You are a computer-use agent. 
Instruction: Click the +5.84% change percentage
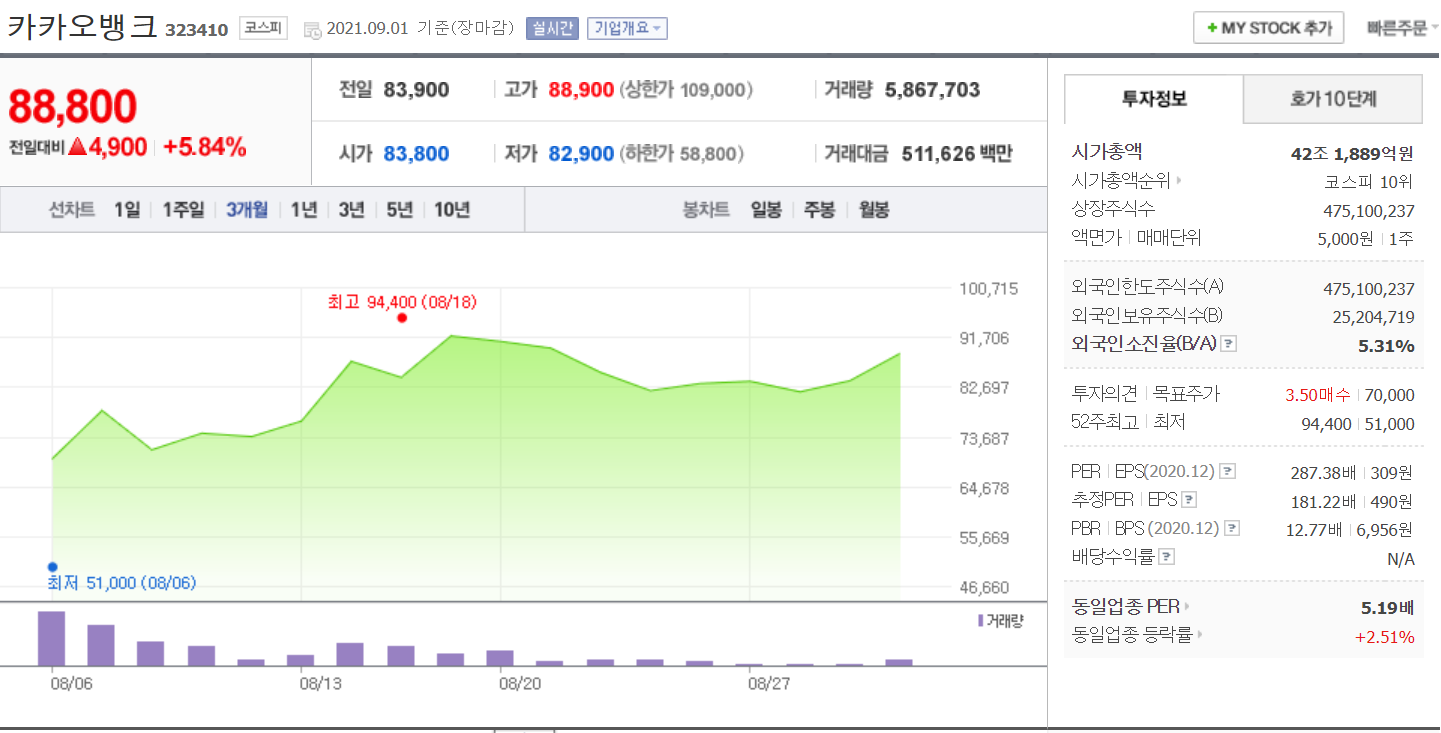[x=204, y=147]
